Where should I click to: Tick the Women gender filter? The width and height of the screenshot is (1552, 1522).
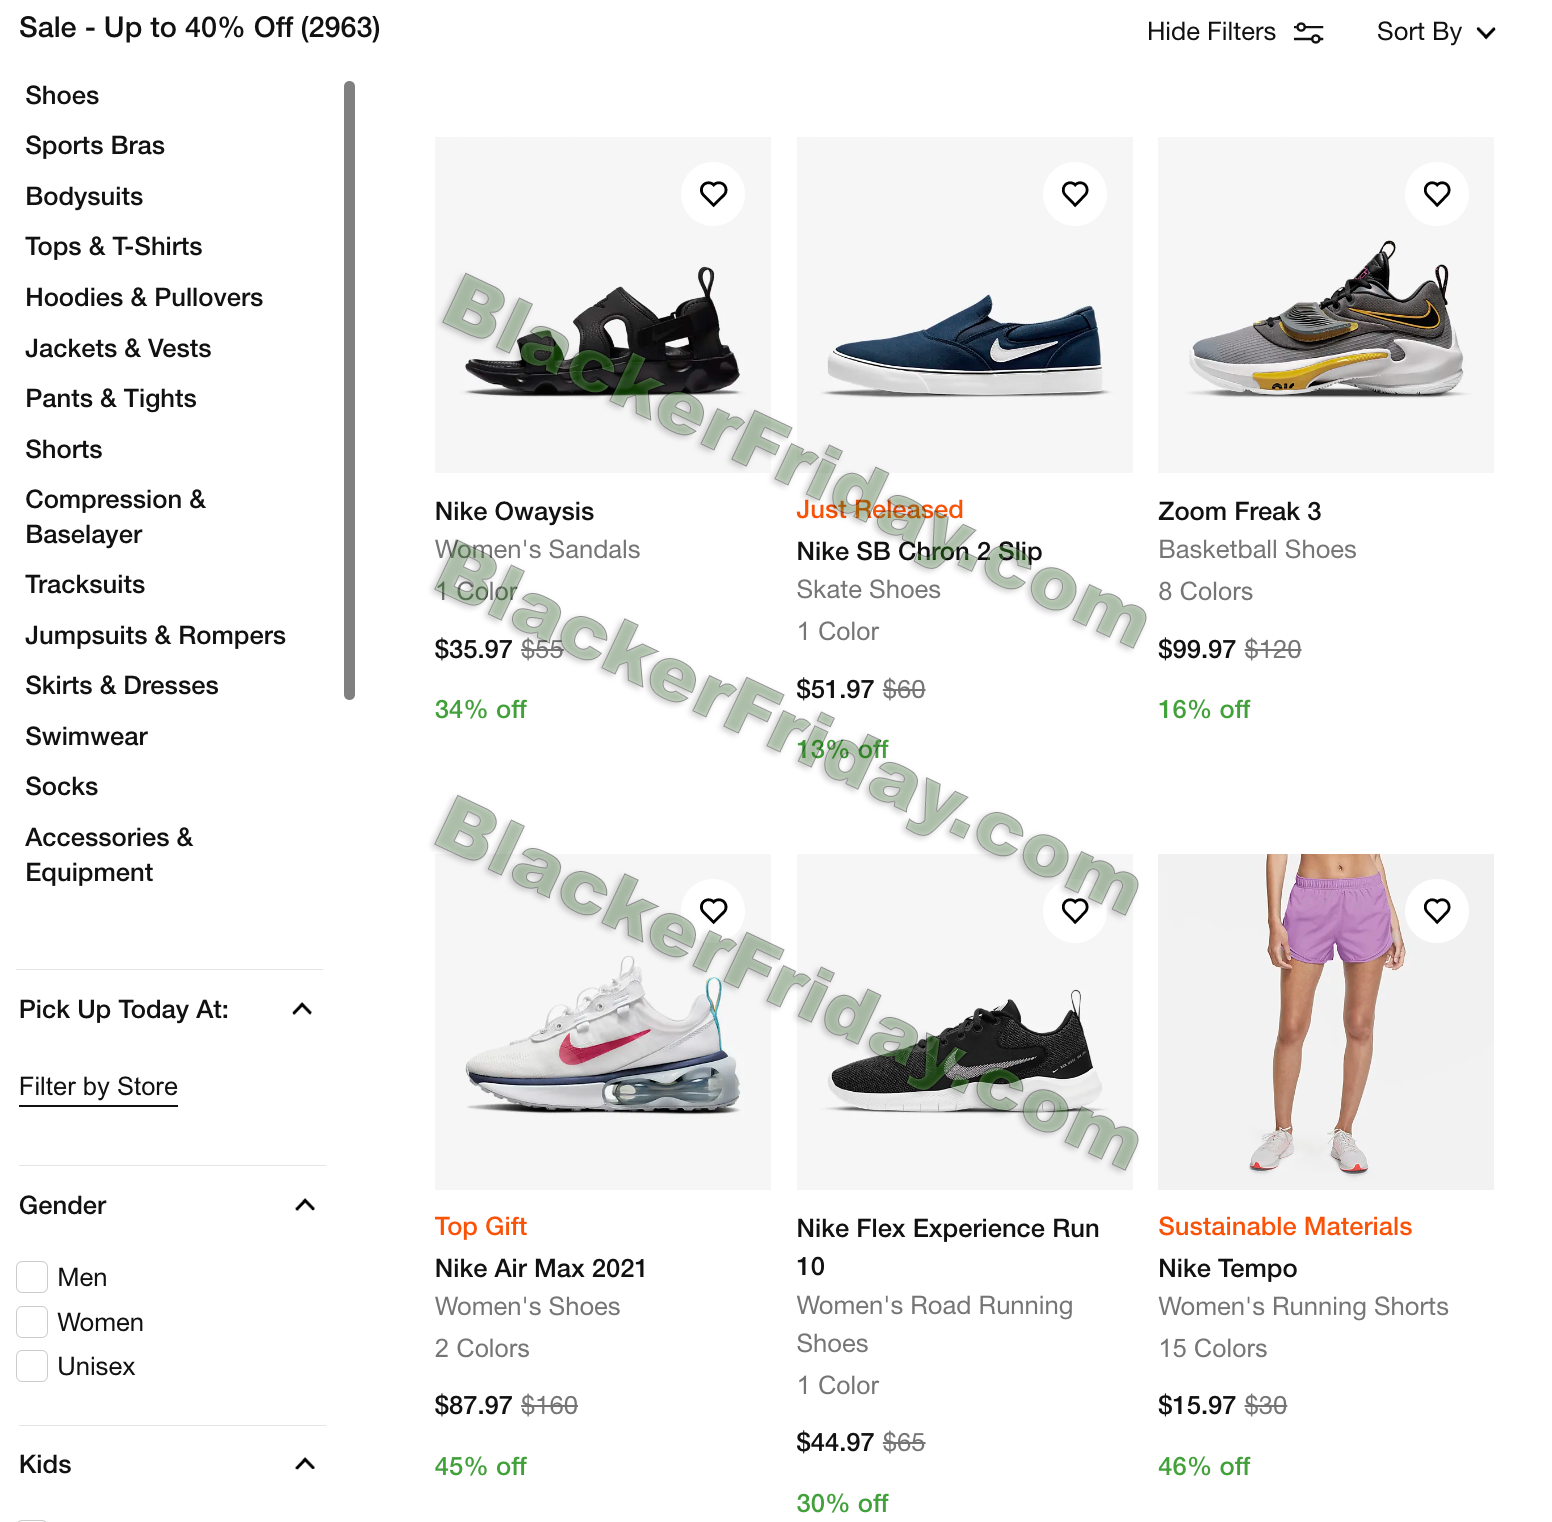coord(32,1322)
